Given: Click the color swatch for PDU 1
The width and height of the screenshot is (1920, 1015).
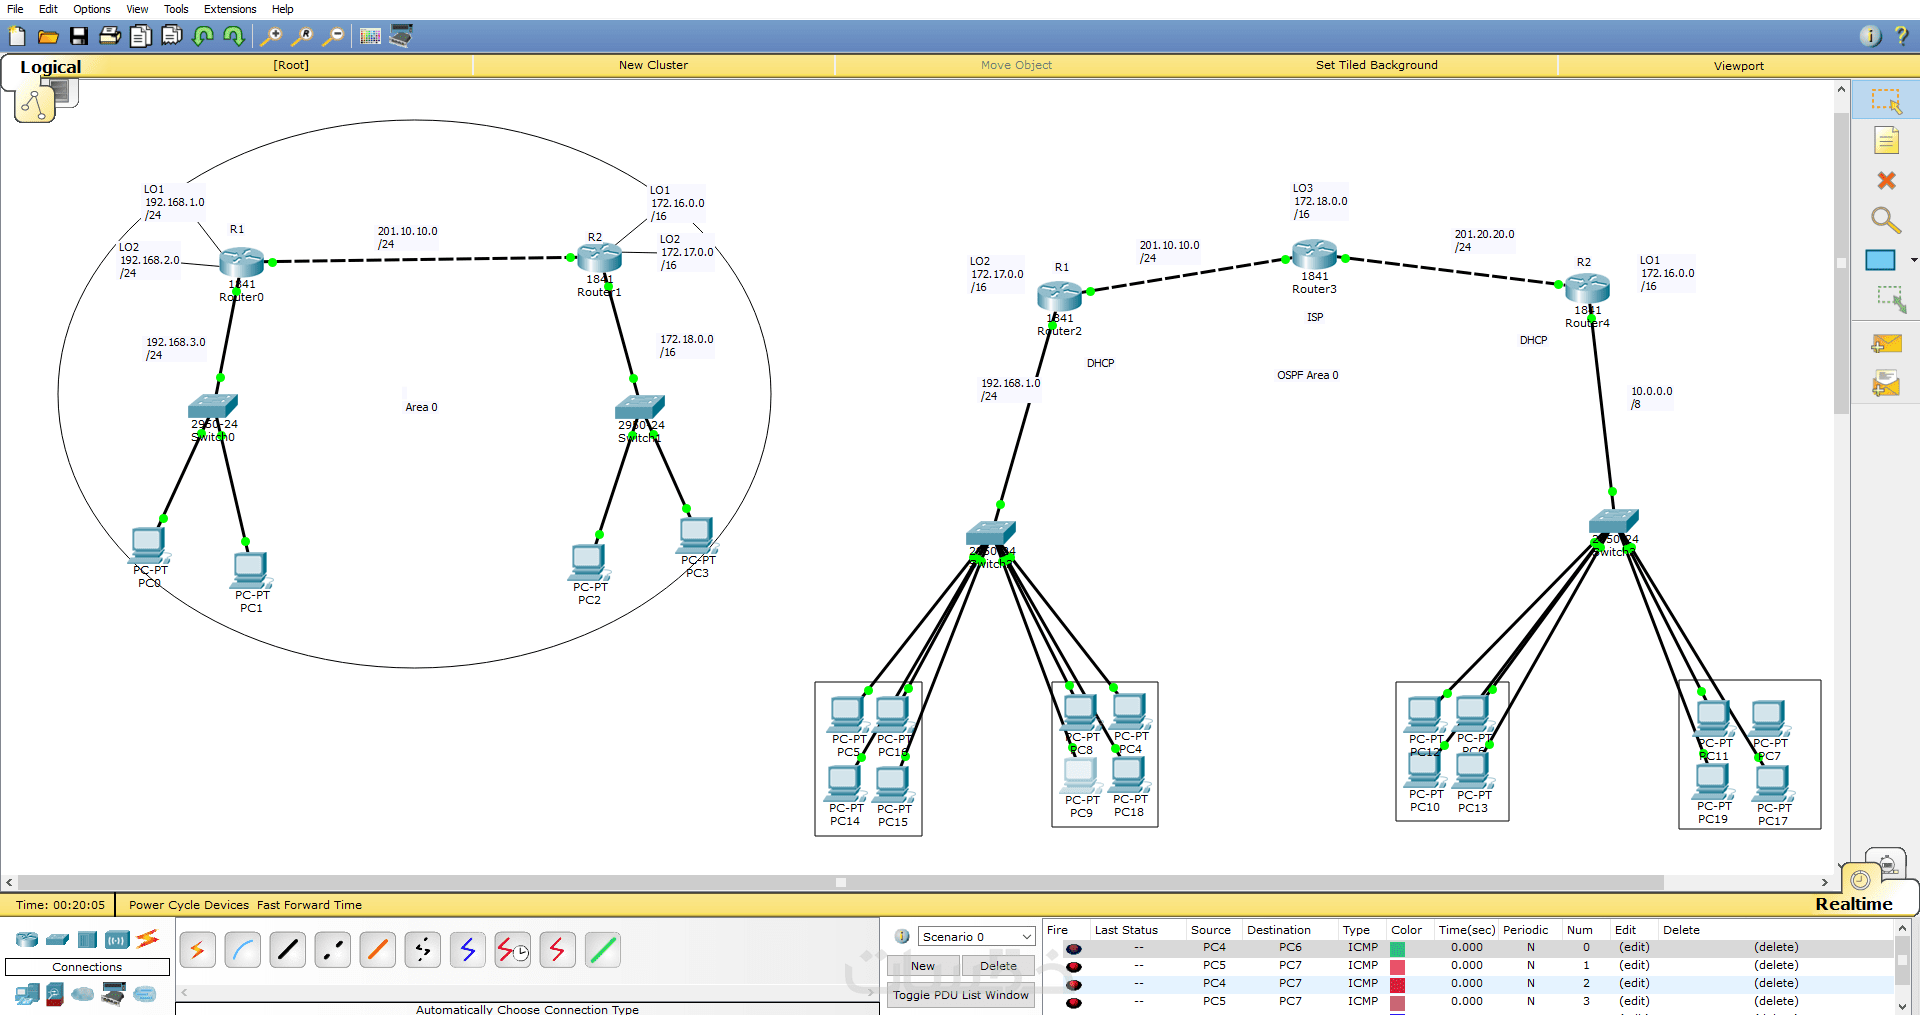Looking at the screenshot, I should [1397, 966].
